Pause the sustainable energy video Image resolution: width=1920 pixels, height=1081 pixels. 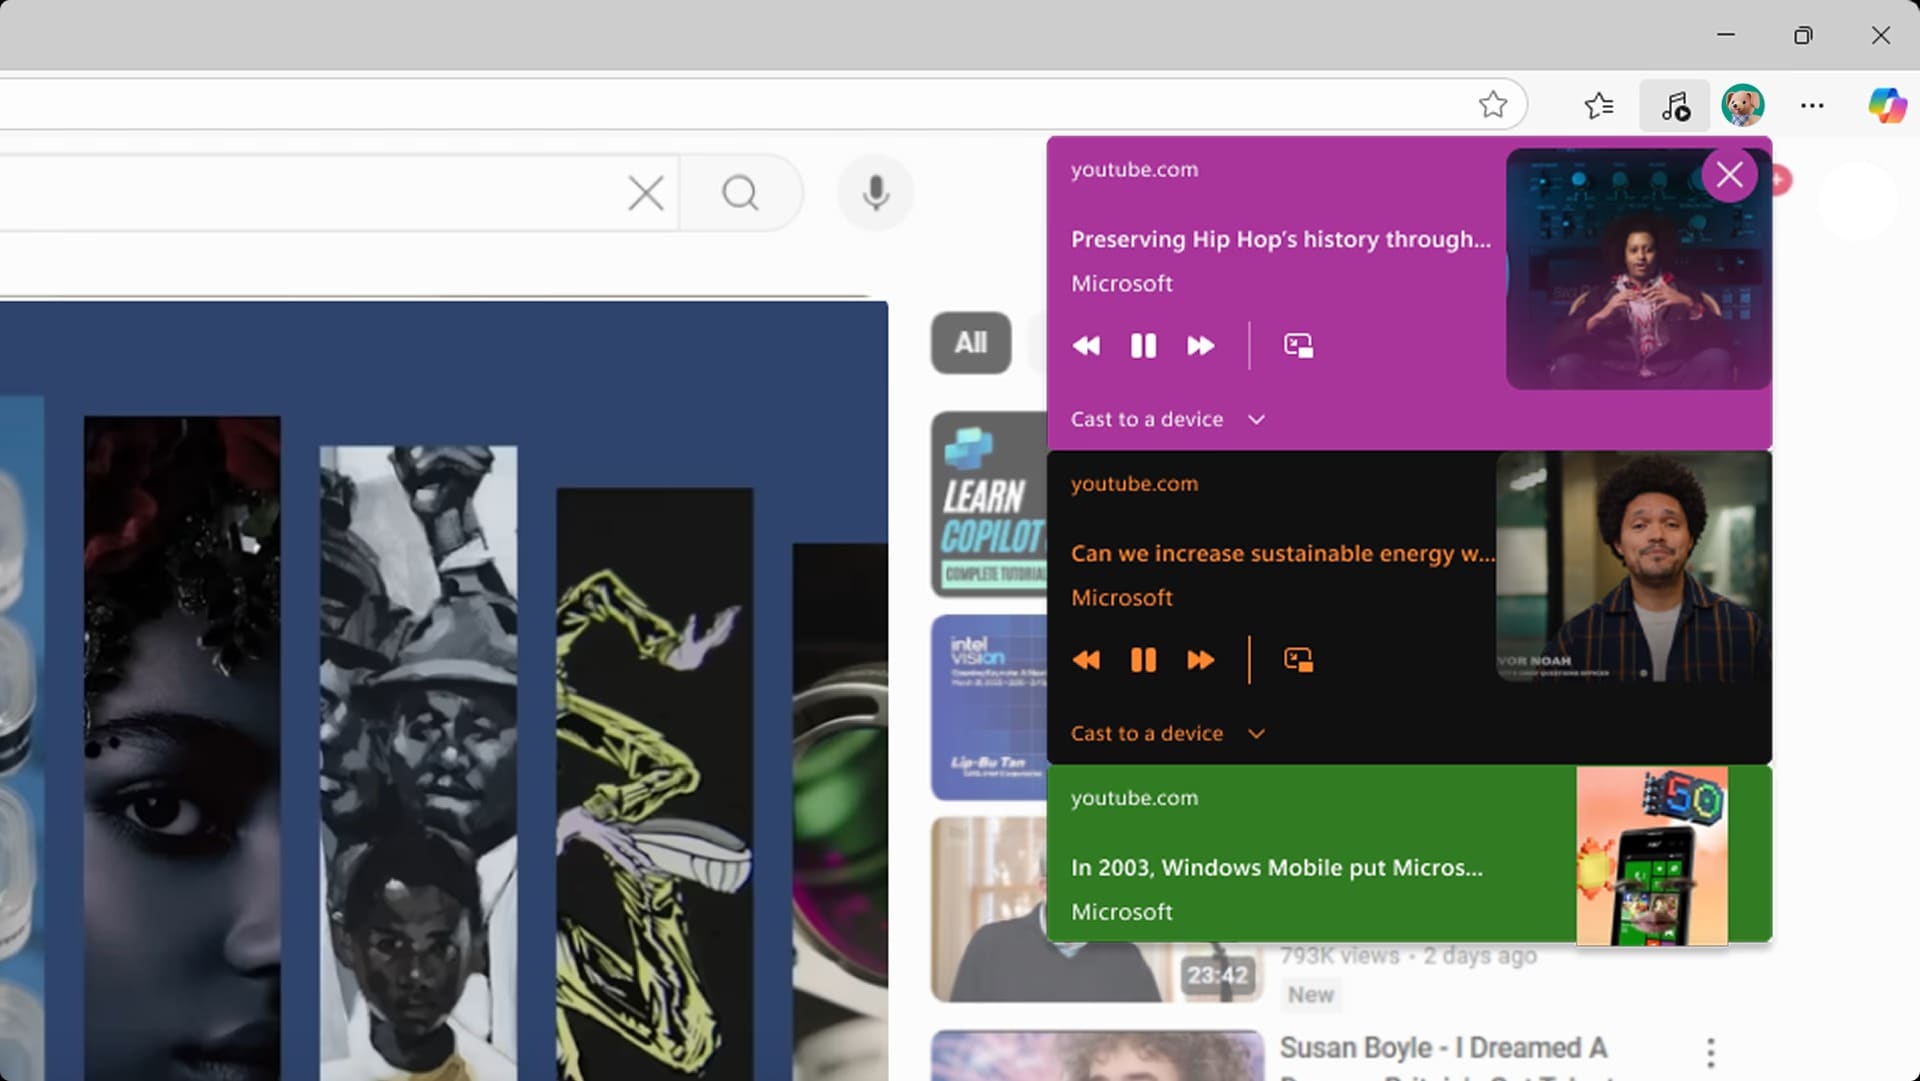1143,660
